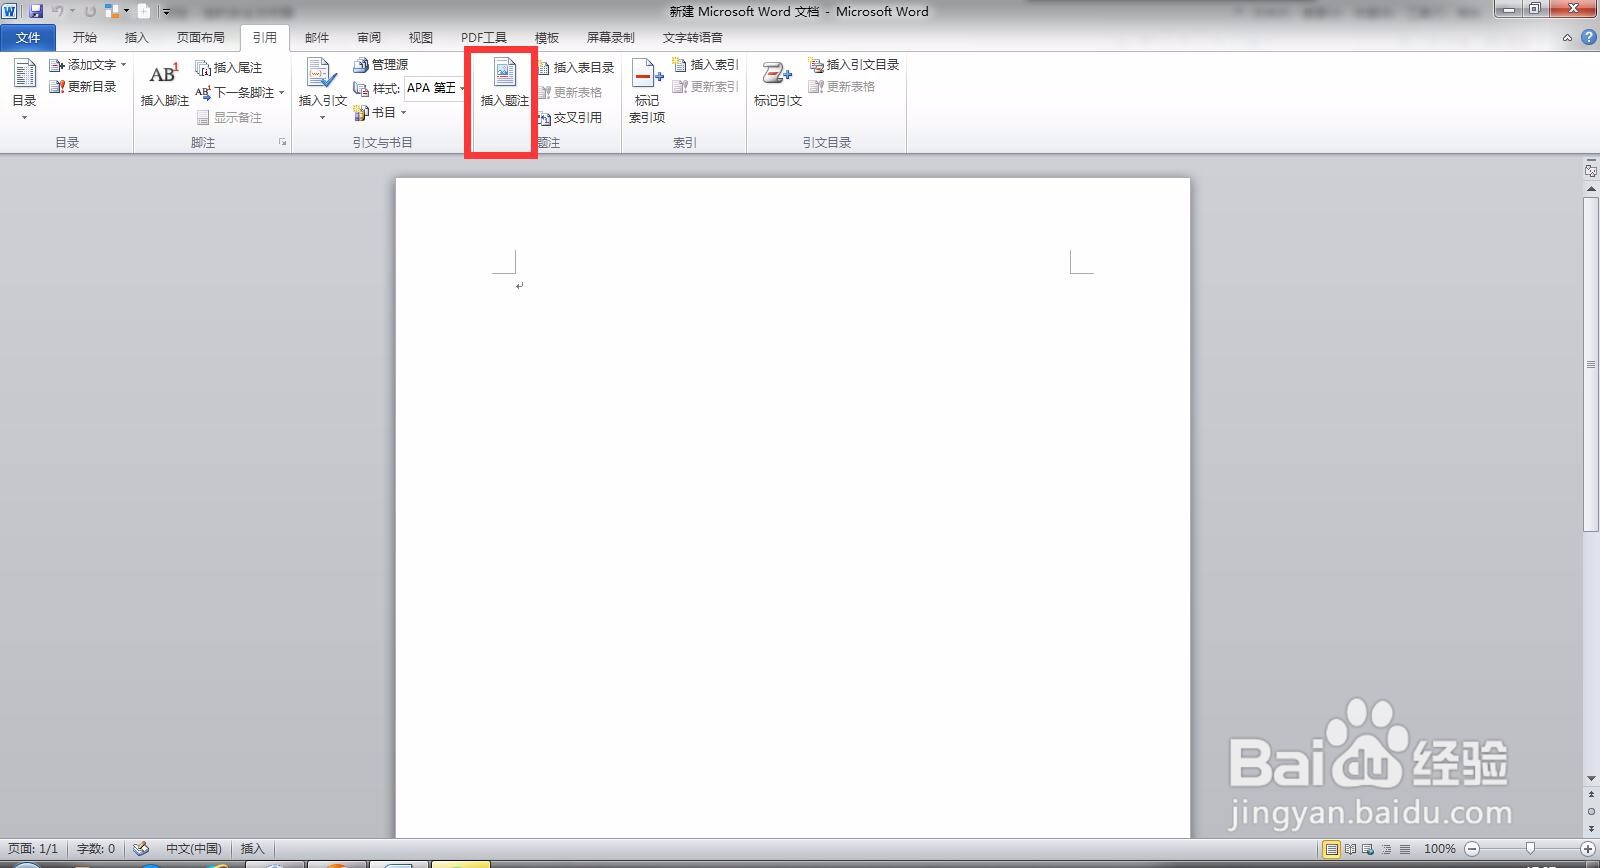Expand the 下一条脚注 dropdown arrow
This screenshot has height=868, width=1600.
282,93
